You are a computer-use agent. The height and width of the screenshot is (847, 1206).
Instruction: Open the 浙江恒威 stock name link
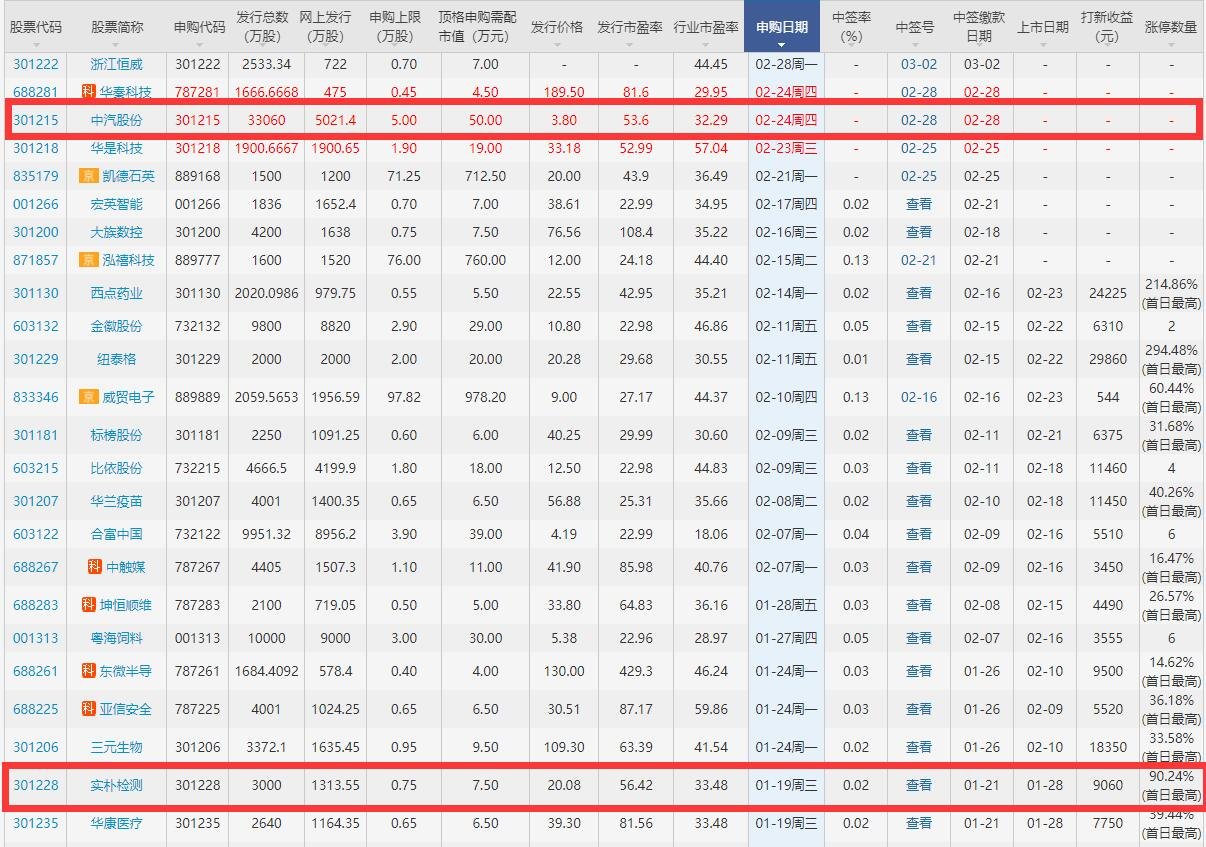click(117, 64)
